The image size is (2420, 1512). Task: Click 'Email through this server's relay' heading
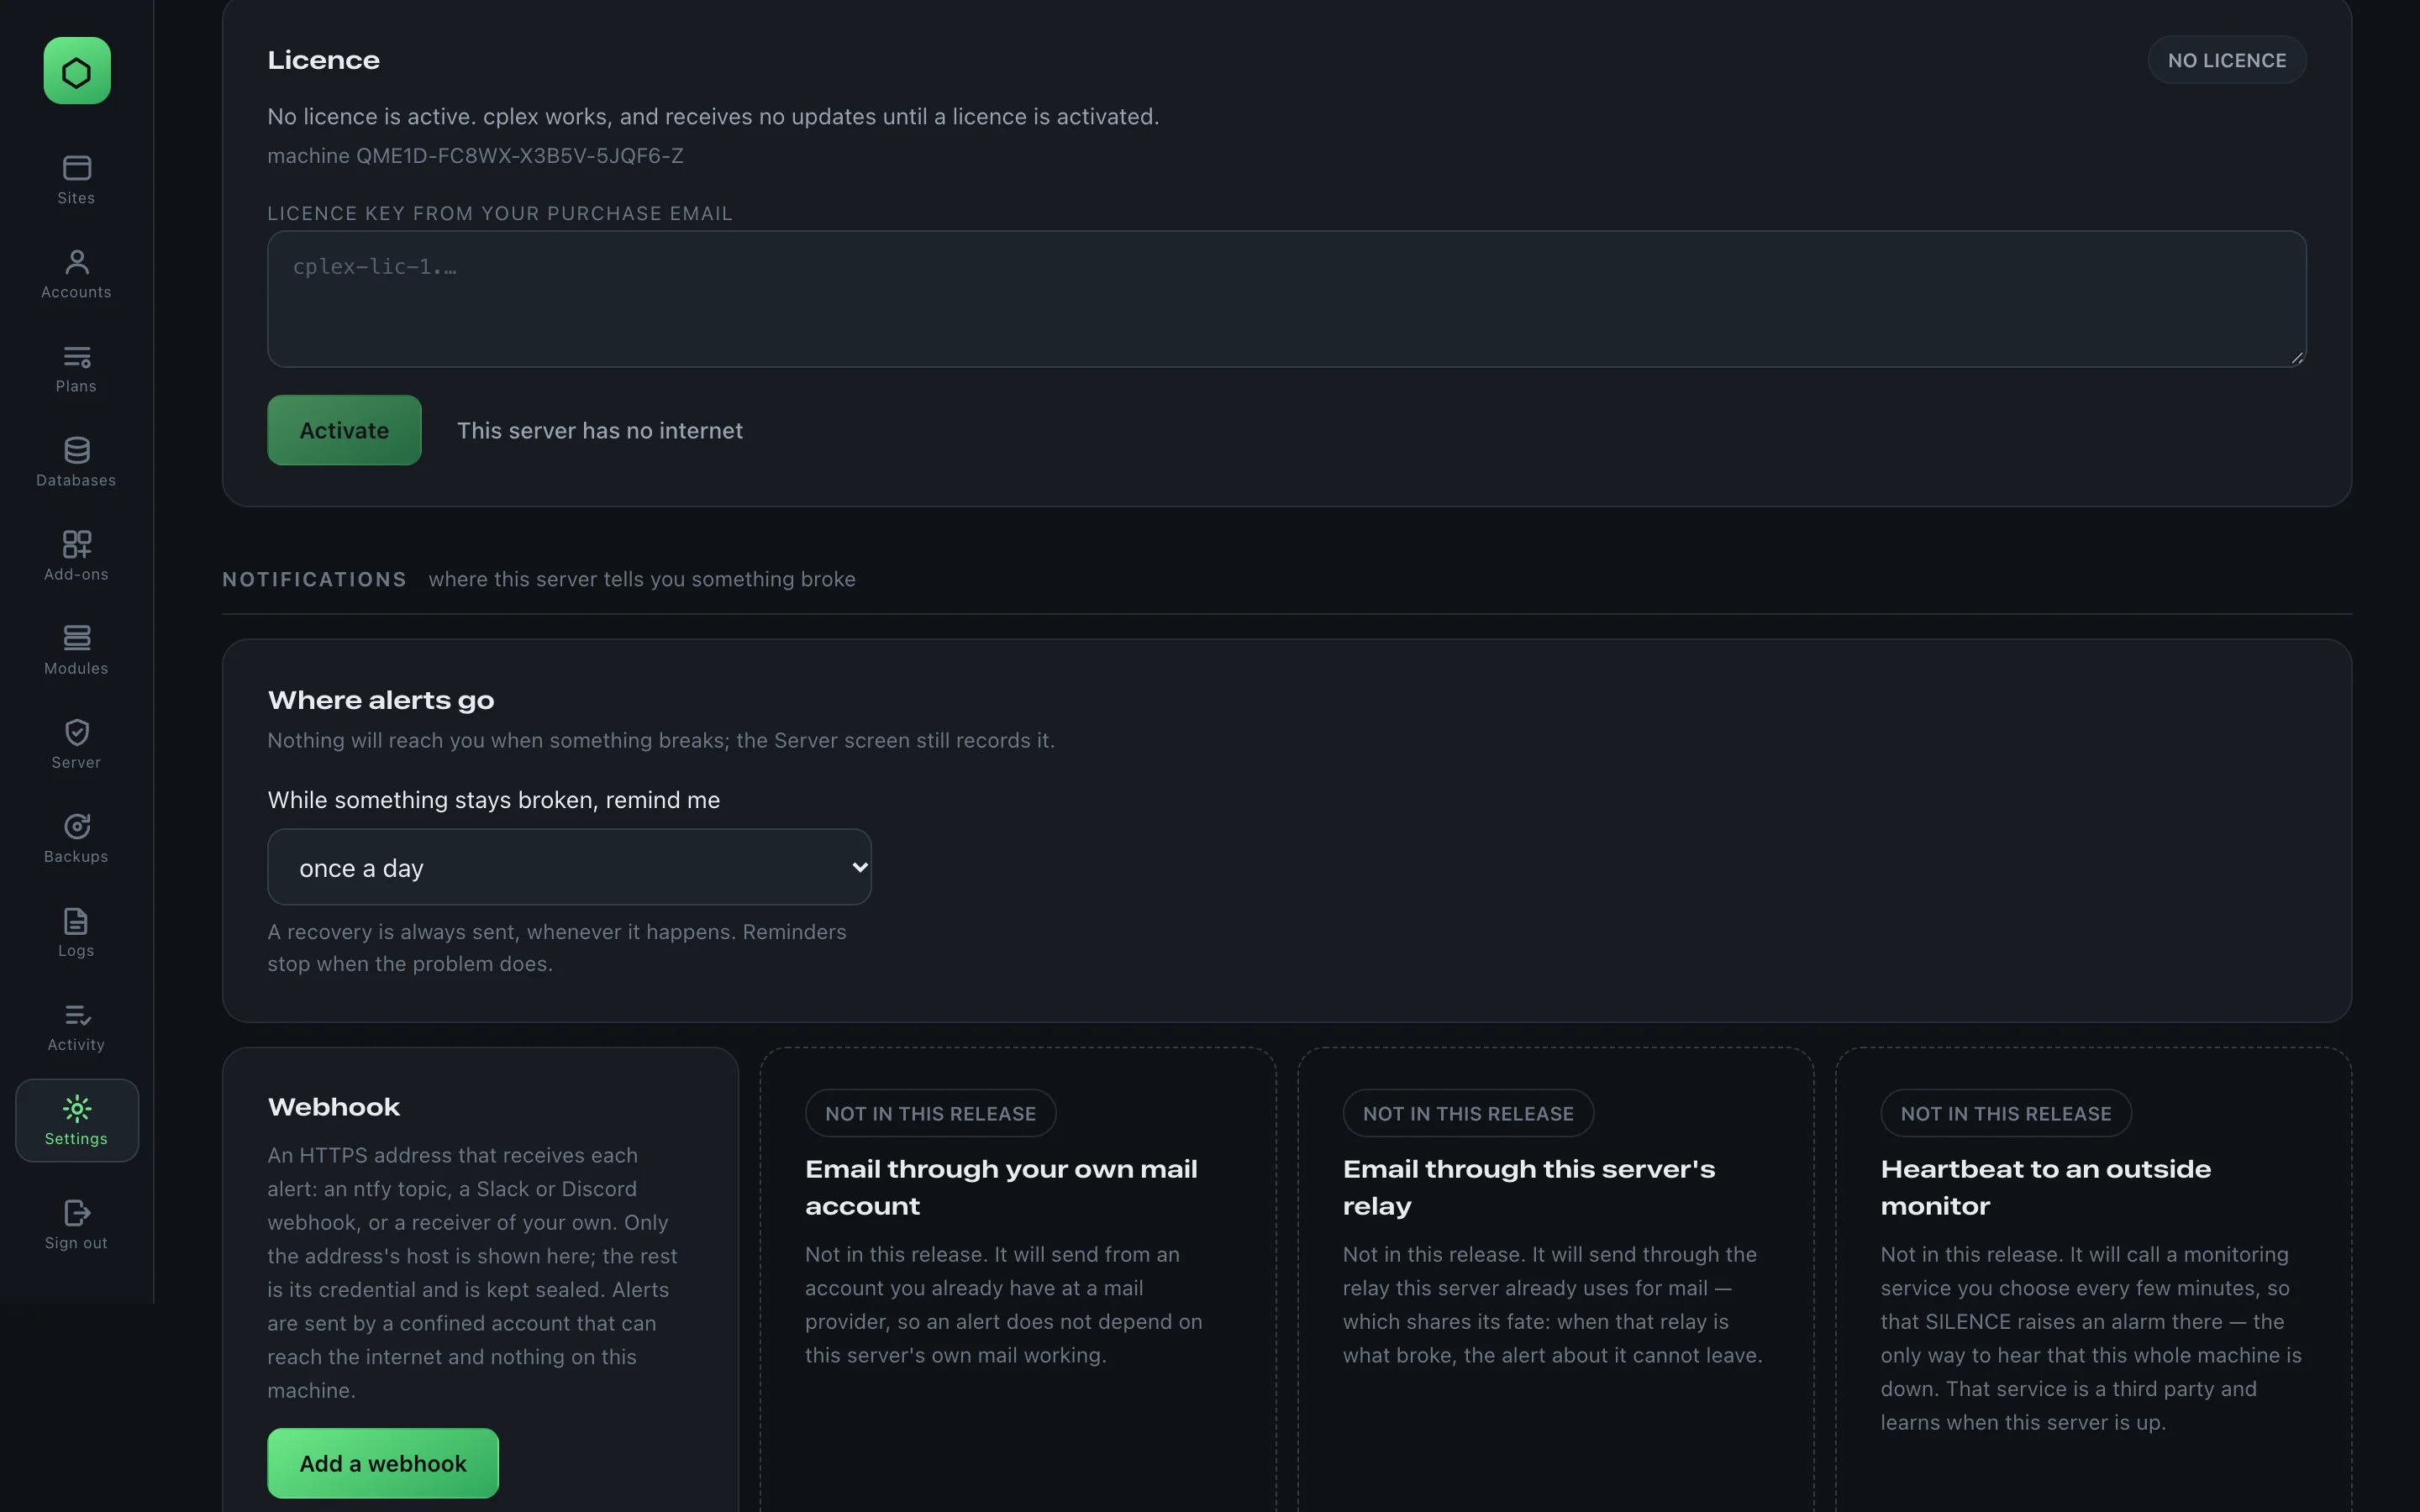(1528, 1187)
